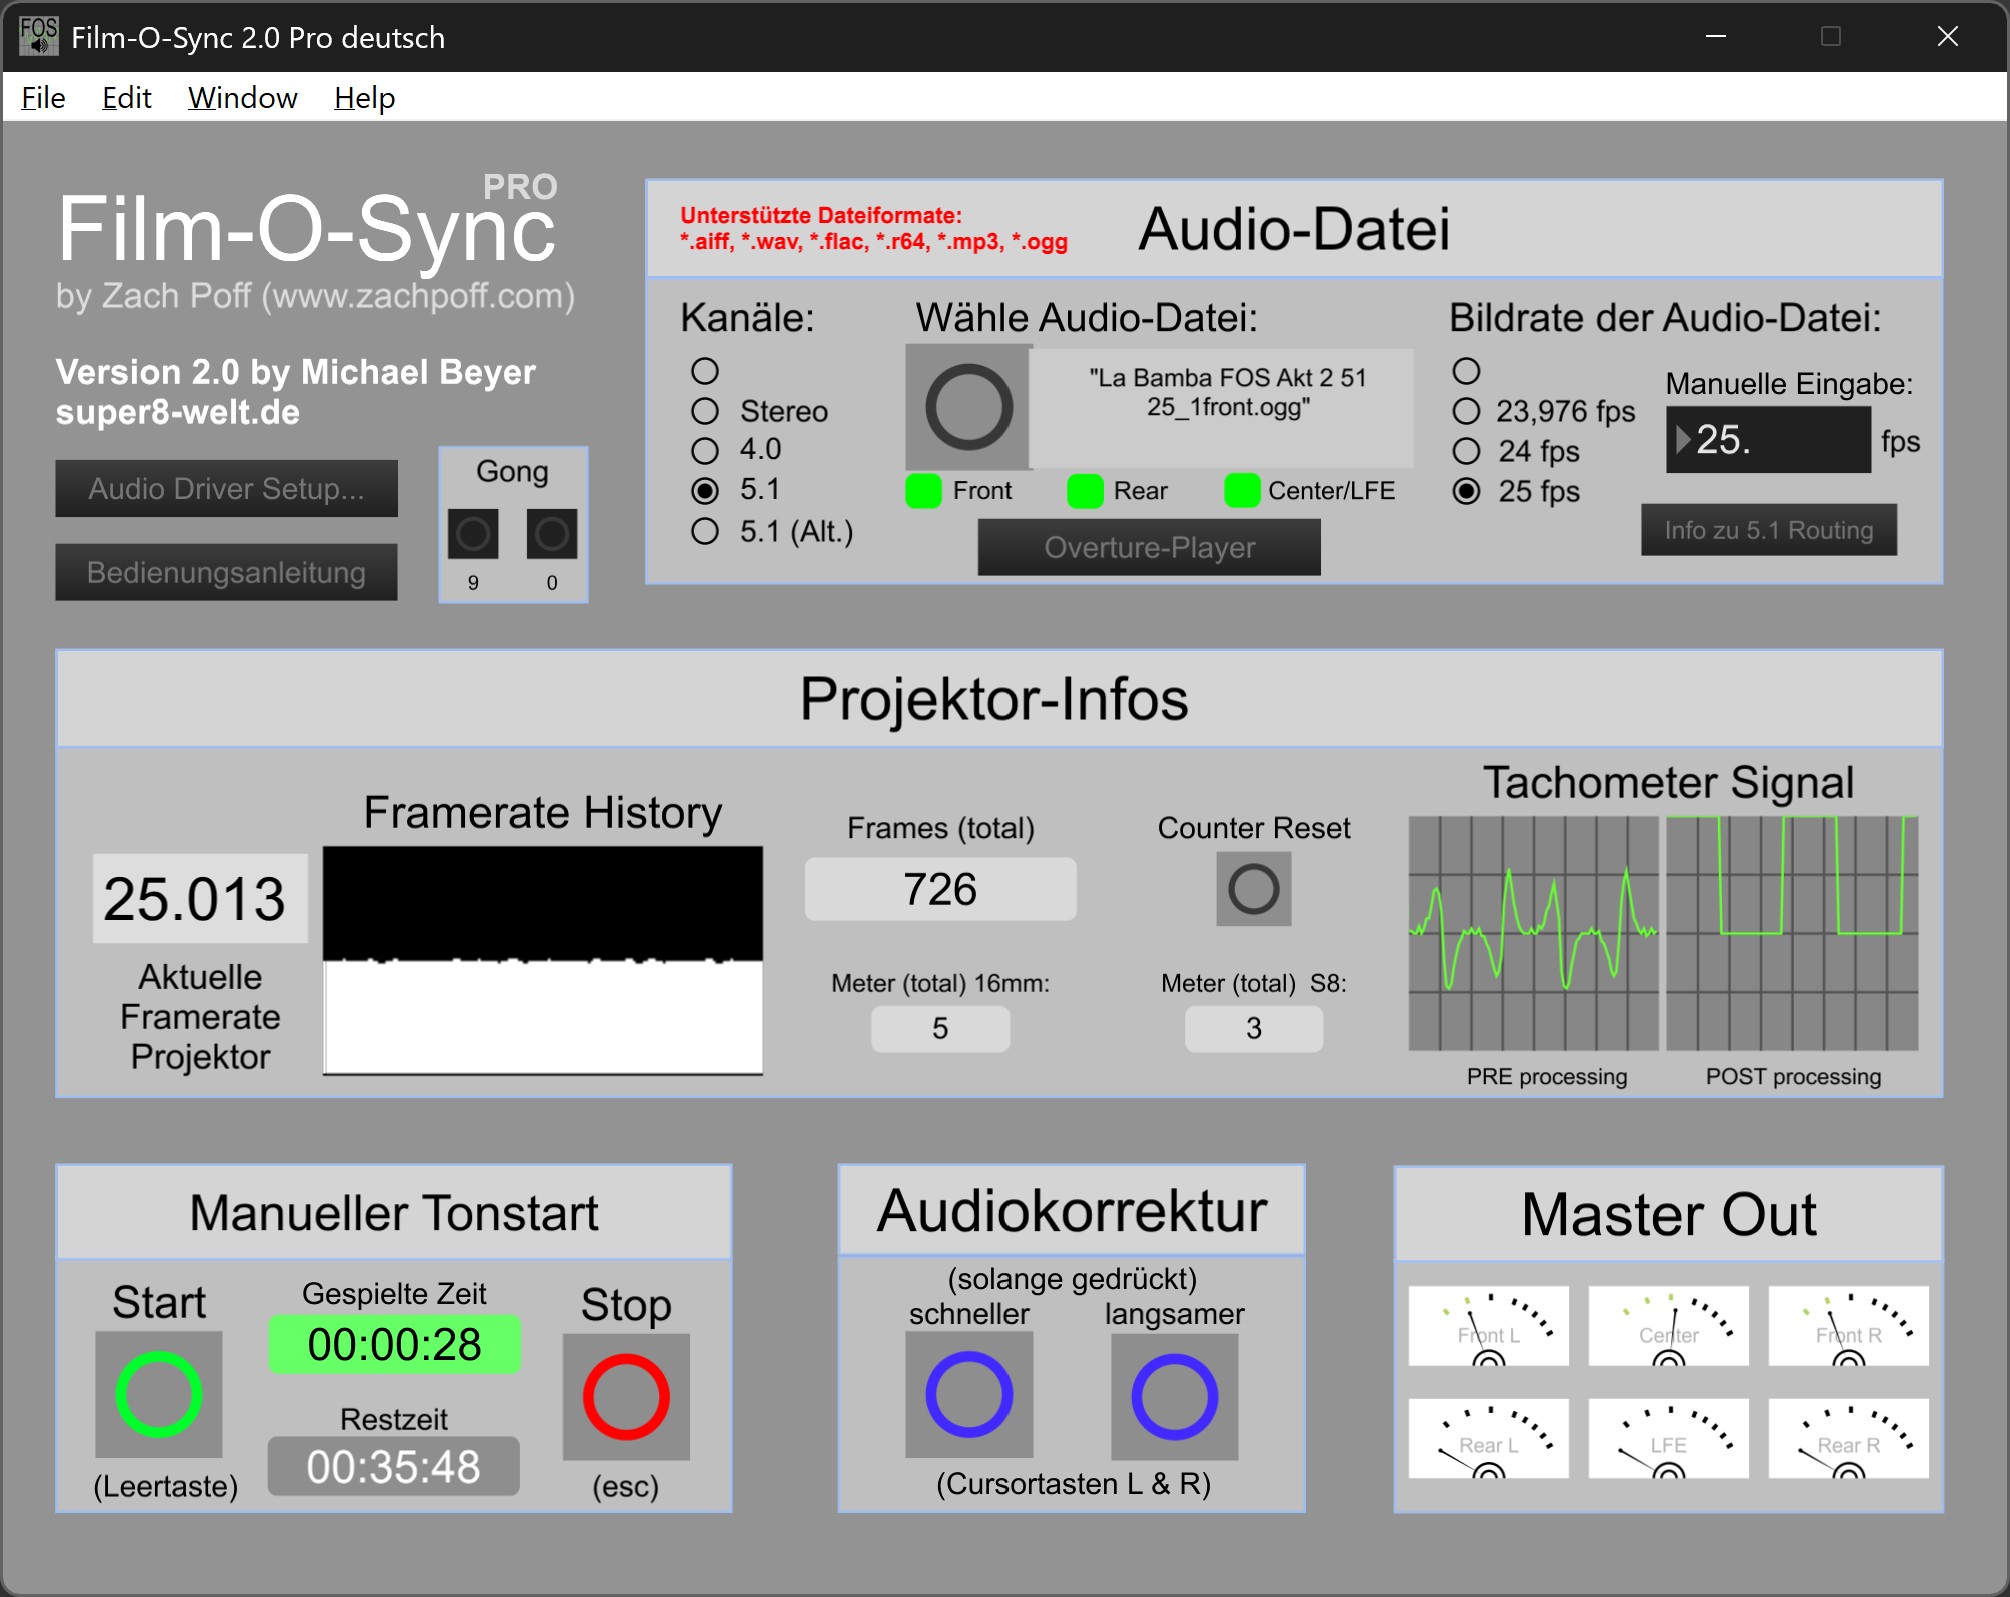Select the 5.1 (Alt.) channel option

click(x=705, y=531)
